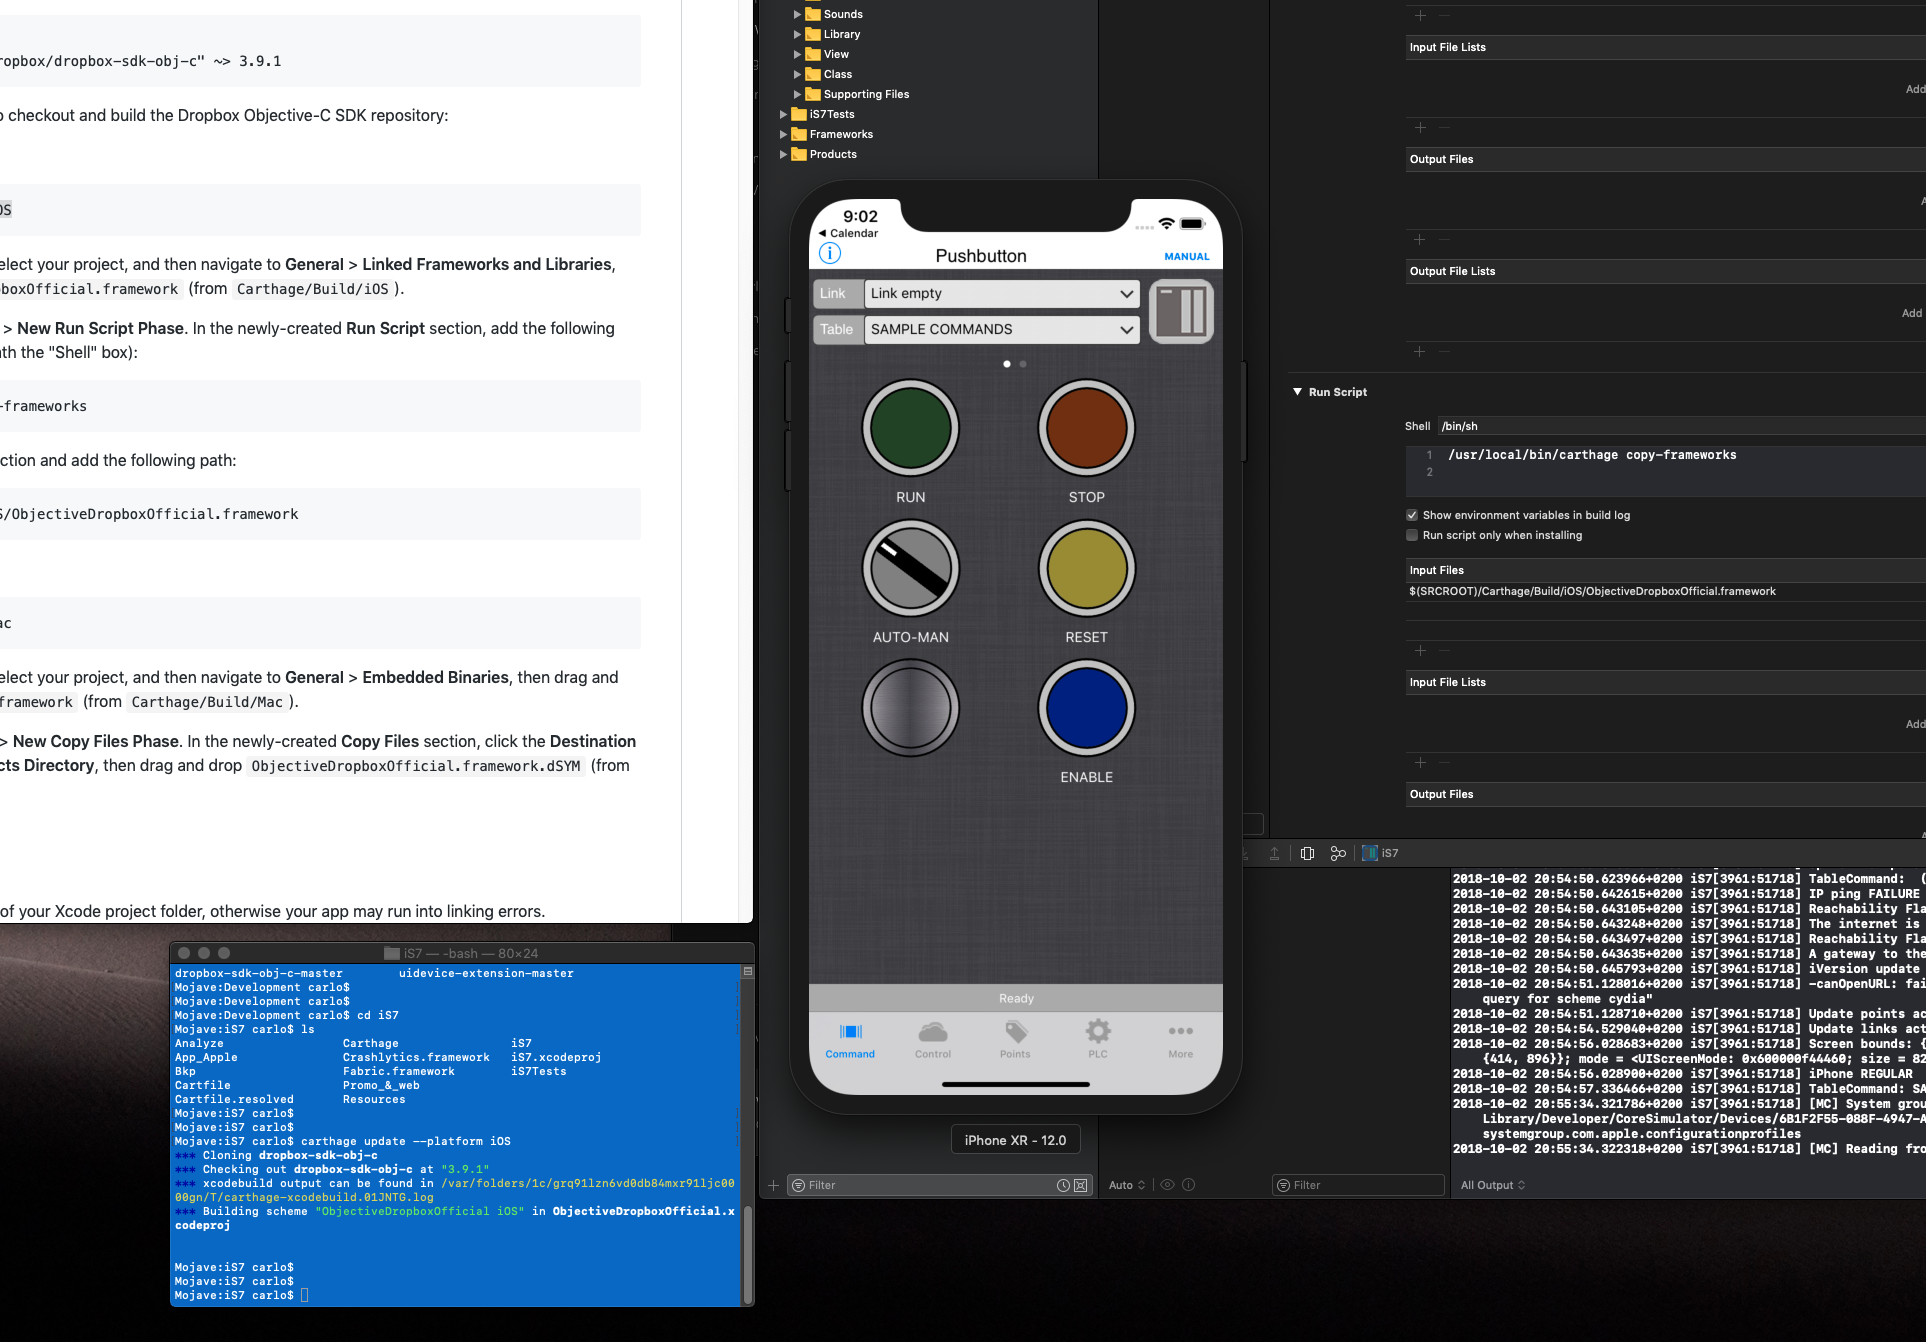Screen dimensions: 1926x1342
Task: Click the folder proxy icon in Terminal title
Action: [392, 954]
